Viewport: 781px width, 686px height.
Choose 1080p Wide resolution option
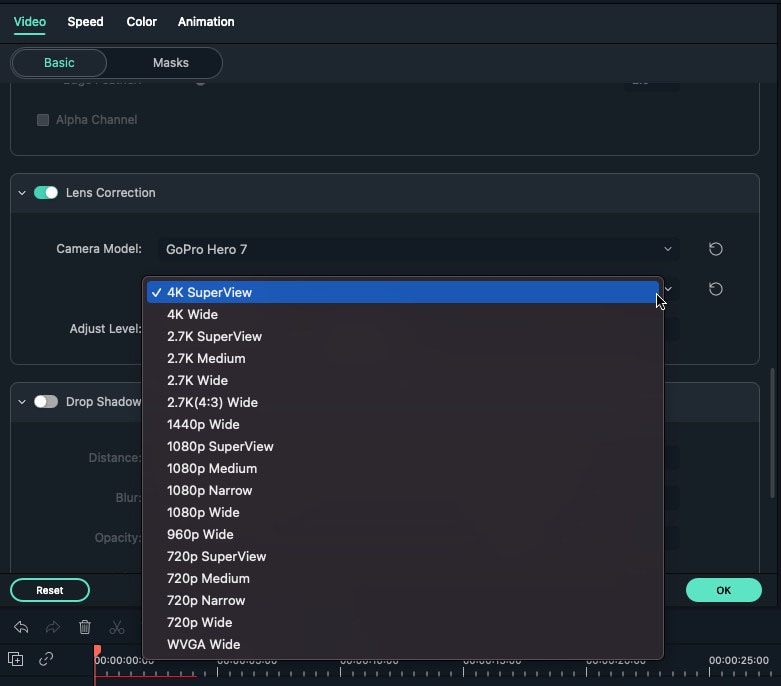pyautogui.click(x=203, y=512)
